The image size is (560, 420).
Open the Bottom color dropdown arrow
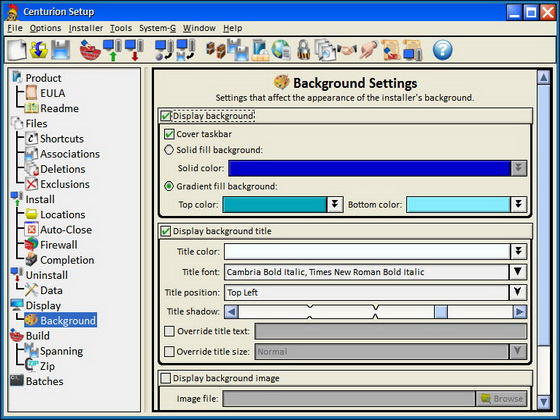coord(518,205)
